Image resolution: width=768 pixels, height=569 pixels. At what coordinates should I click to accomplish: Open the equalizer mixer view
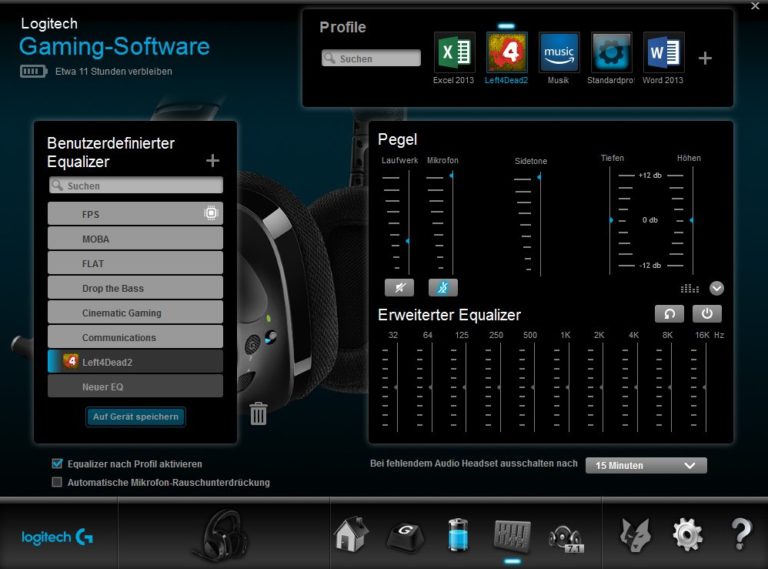tap(512, 535)
